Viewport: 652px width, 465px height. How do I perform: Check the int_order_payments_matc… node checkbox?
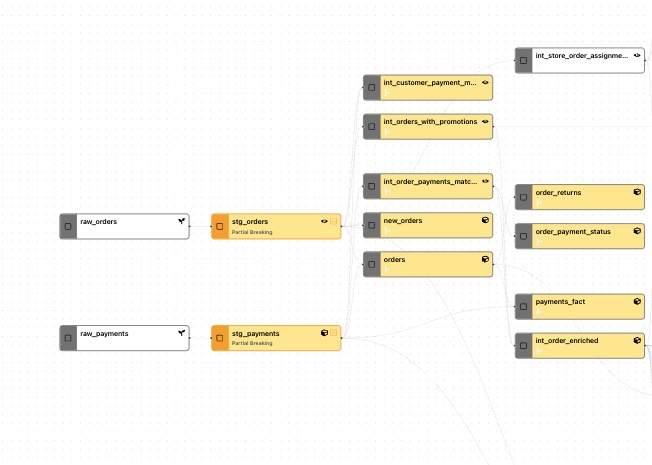coord(372,186)
